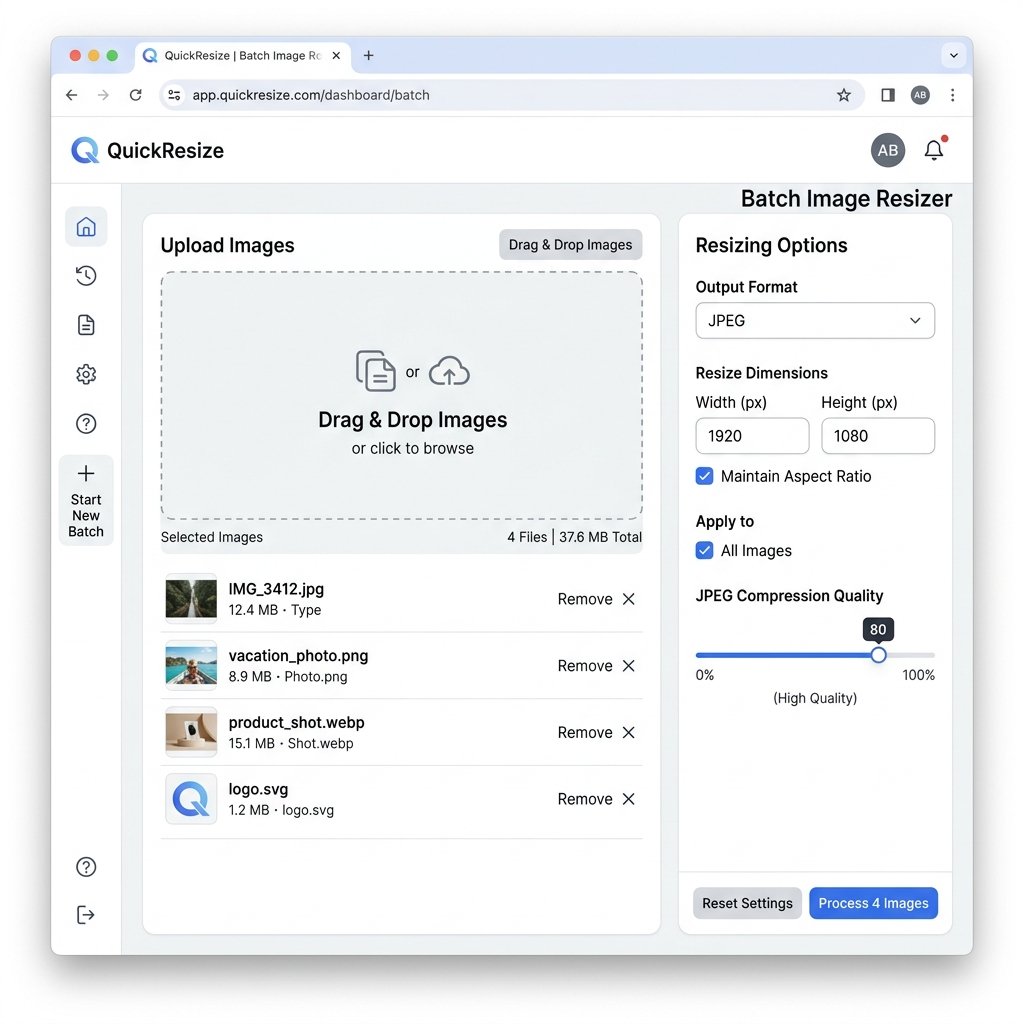Screen dimensions: 1024x1024
Task: Select the QuickResize browser tab
Action: pos(243,56)
